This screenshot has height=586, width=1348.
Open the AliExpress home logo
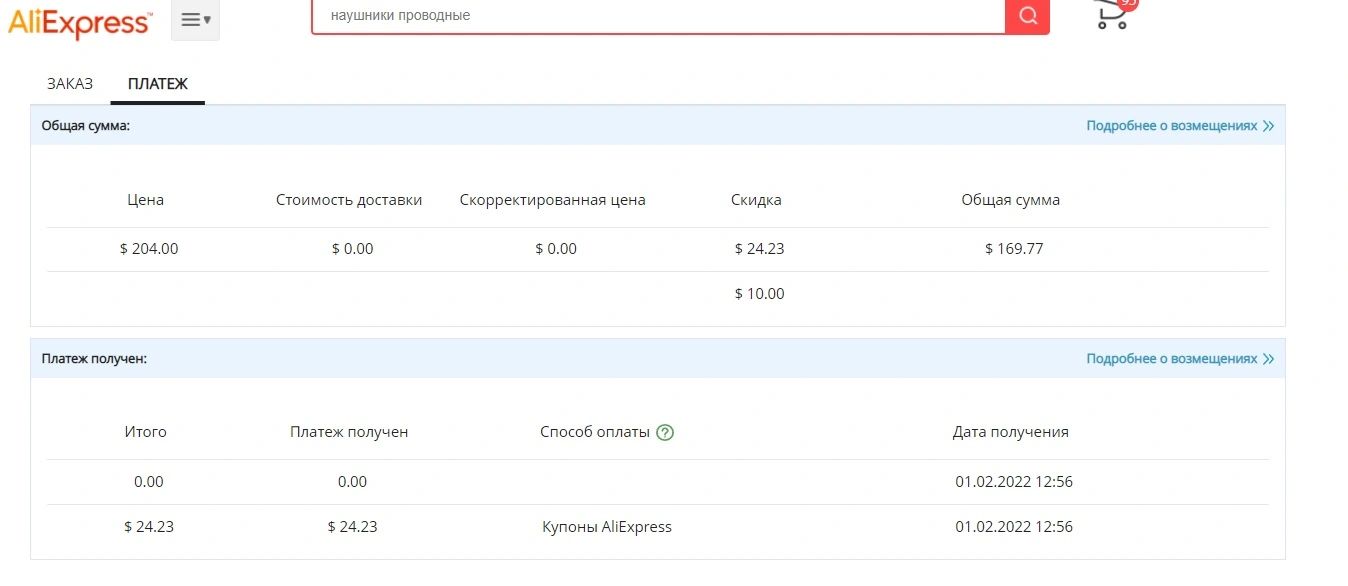tap(80, 21)
